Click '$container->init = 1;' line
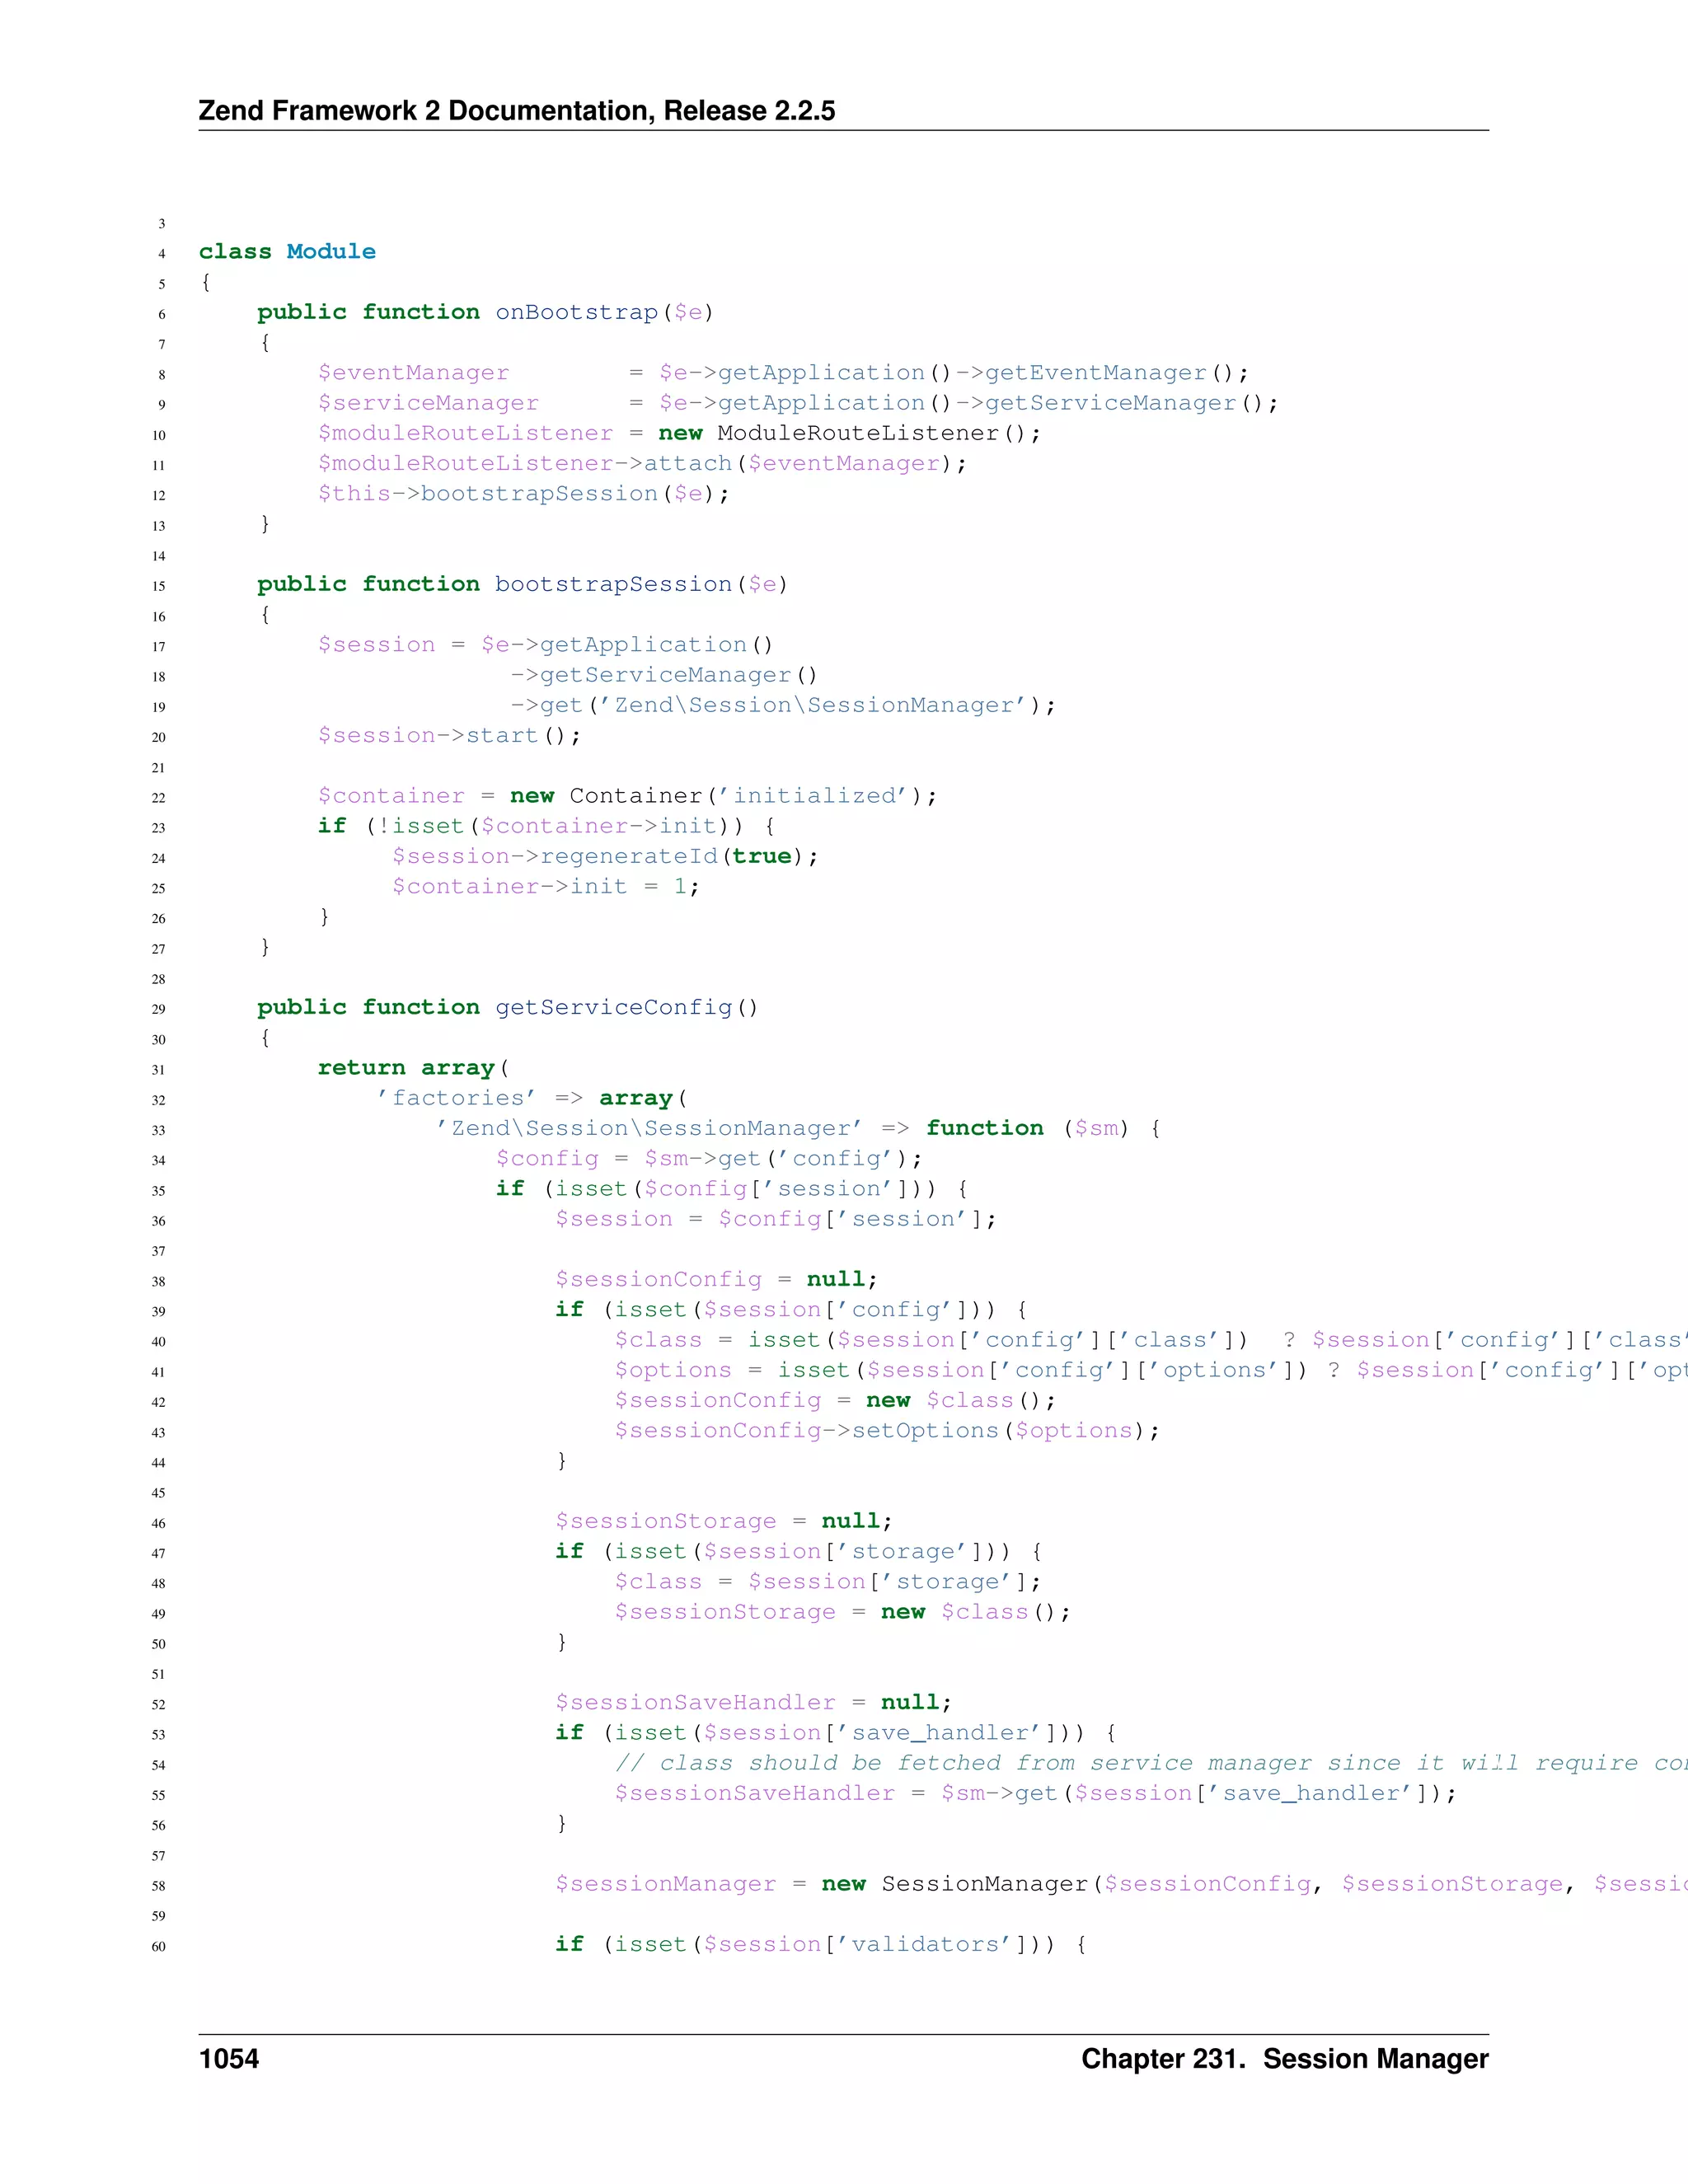The width and height of the screenshot is (1688, 2184). [546, 887]
